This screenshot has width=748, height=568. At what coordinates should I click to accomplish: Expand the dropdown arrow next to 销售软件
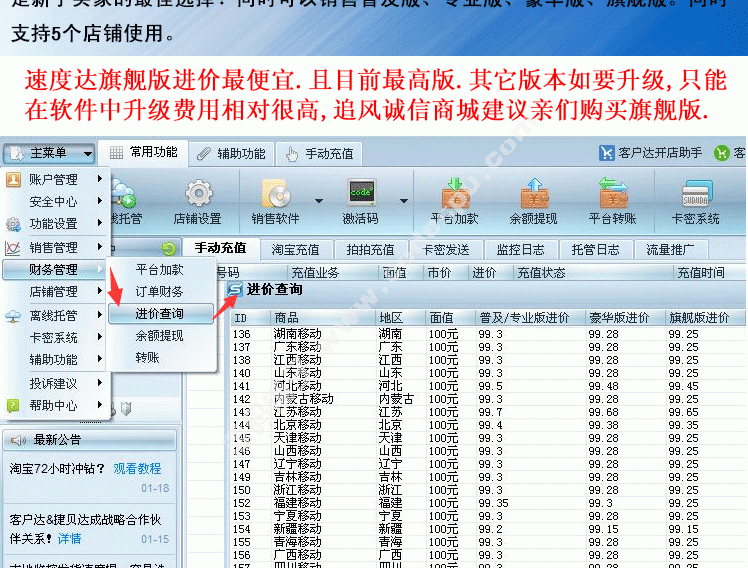pos(318,198)
